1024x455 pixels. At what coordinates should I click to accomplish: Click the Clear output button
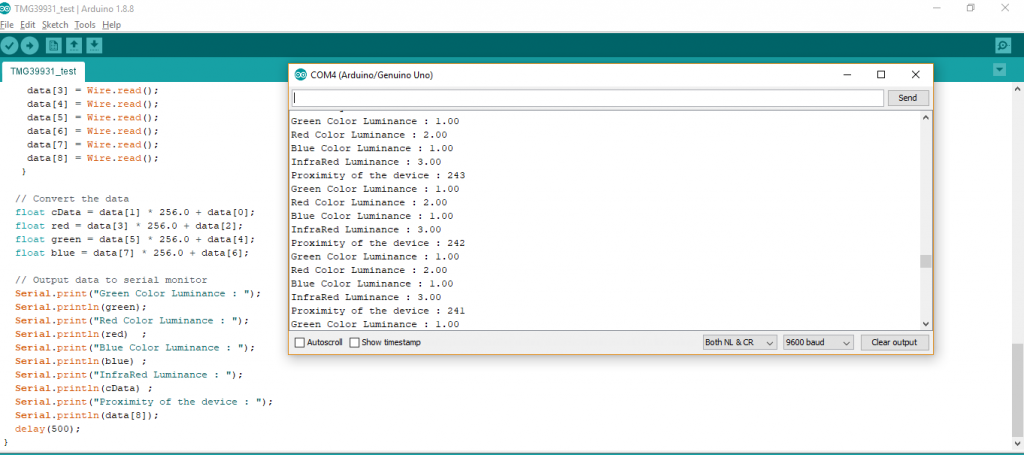[x=895, y=342]
